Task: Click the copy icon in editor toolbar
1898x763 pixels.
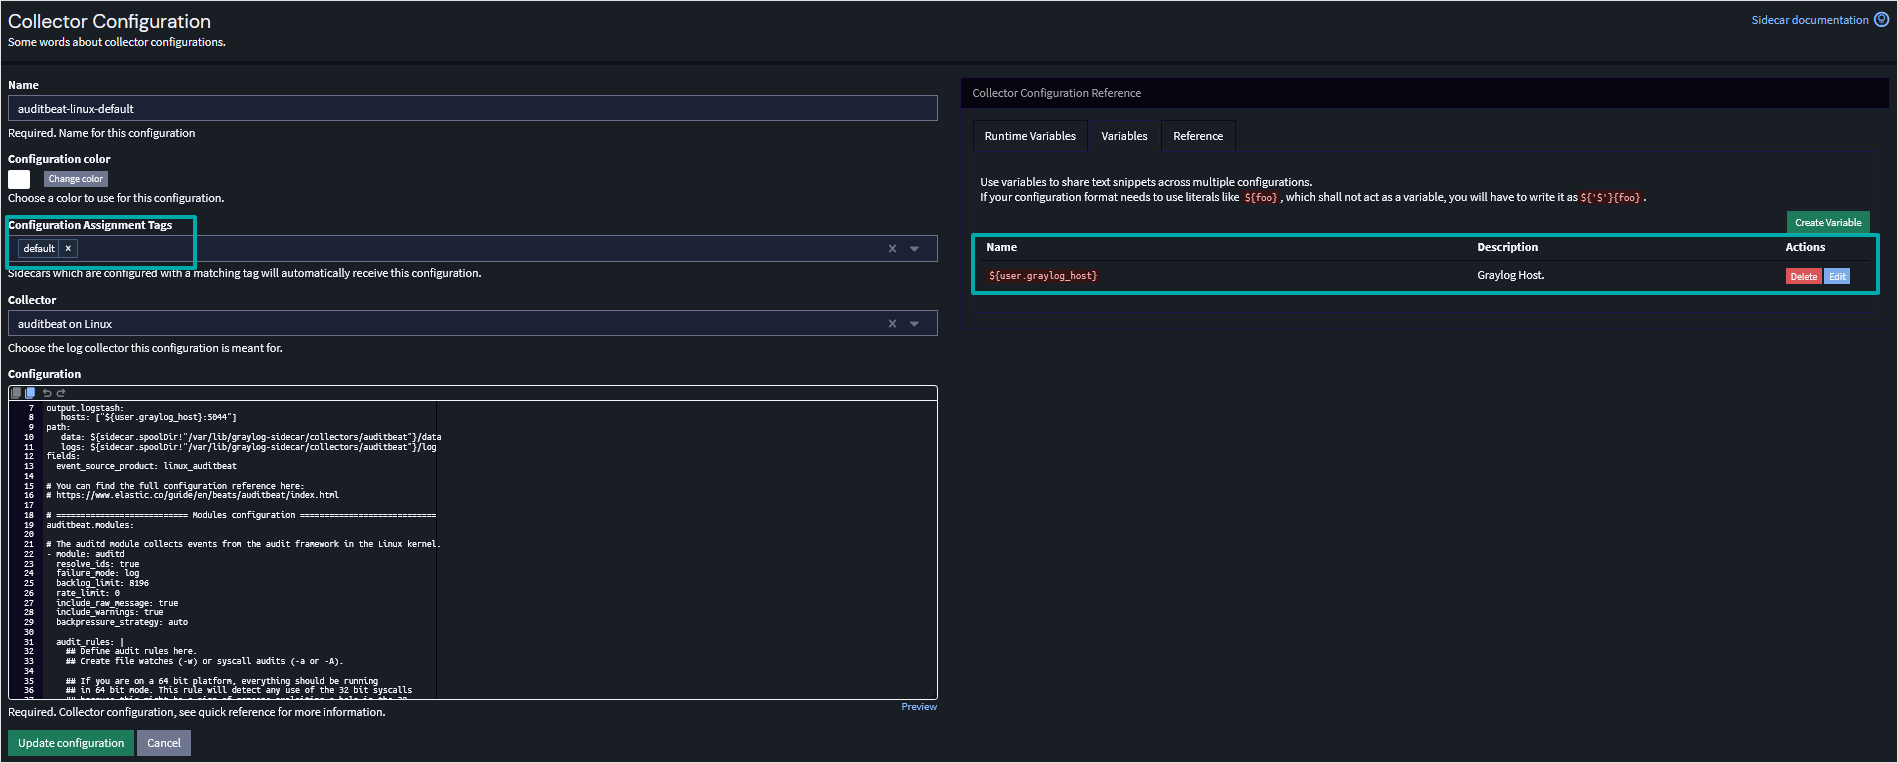Action: pyautogui.click(x=17, y=393)
